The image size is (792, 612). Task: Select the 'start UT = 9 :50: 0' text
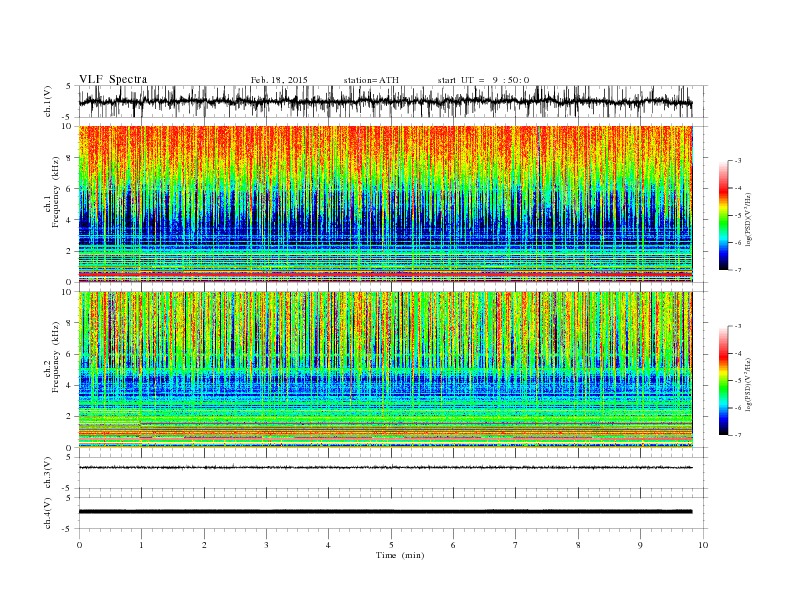[x=483, y=80]
